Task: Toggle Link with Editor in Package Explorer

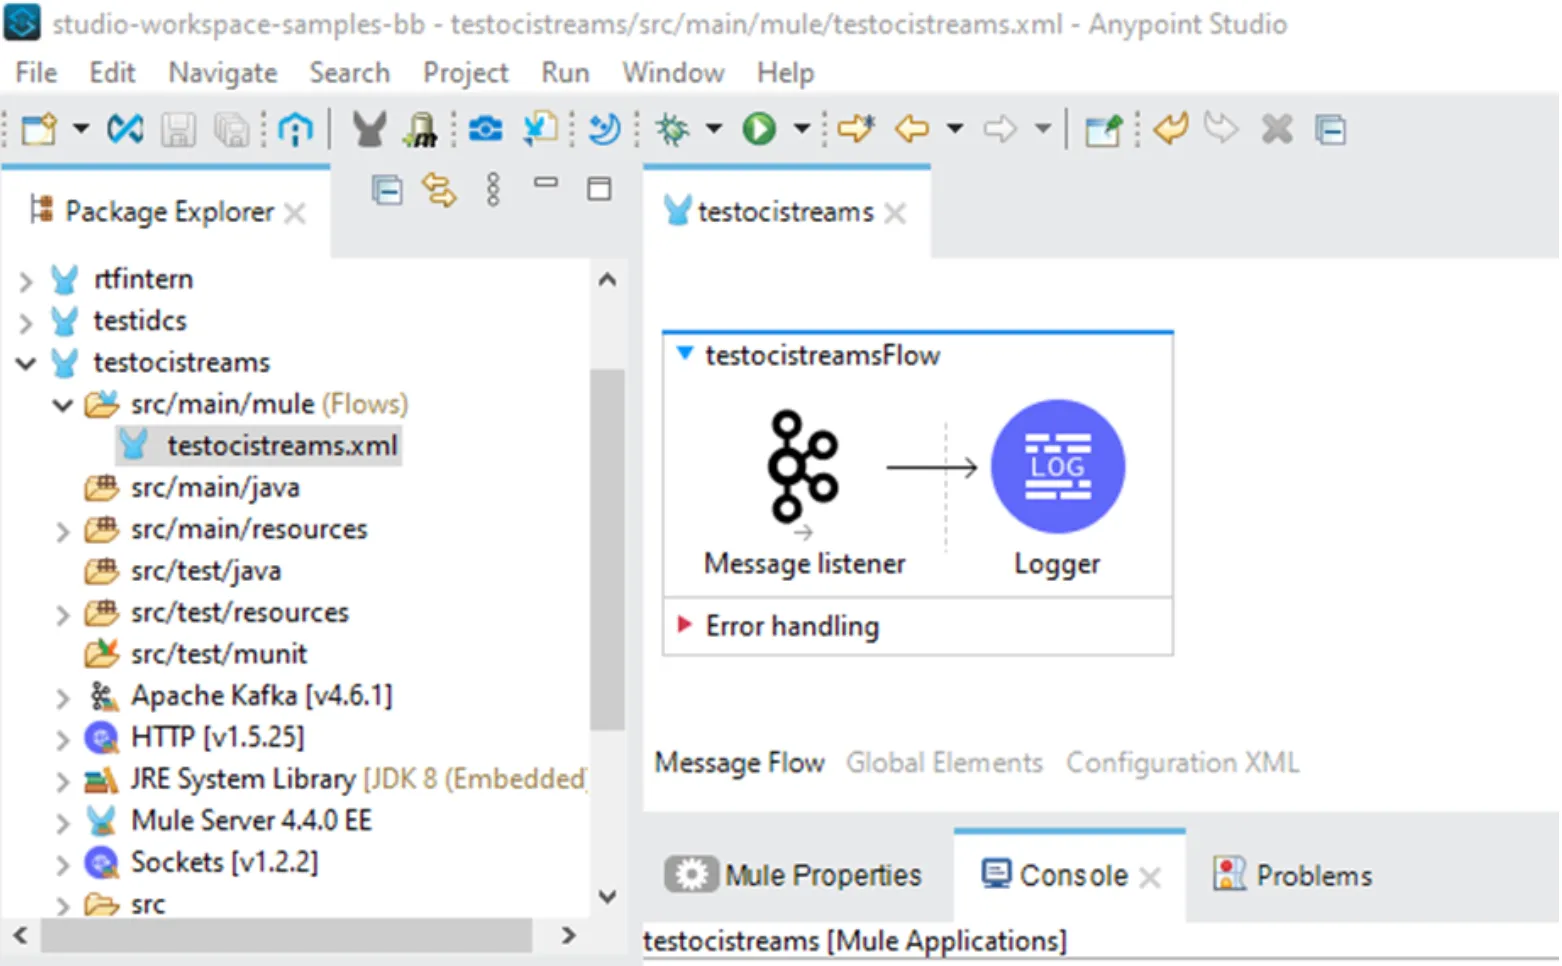Action: (x=439, y=189)
